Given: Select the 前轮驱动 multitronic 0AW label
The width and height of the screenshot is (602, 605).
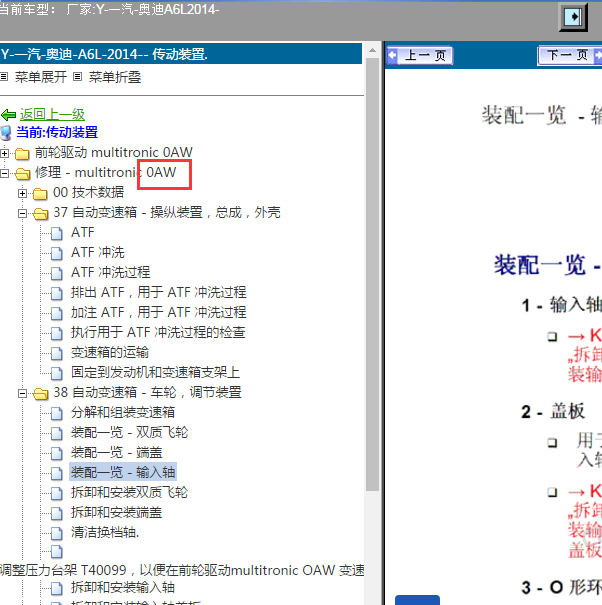Looking at the screenshot, I should (114, 152).
